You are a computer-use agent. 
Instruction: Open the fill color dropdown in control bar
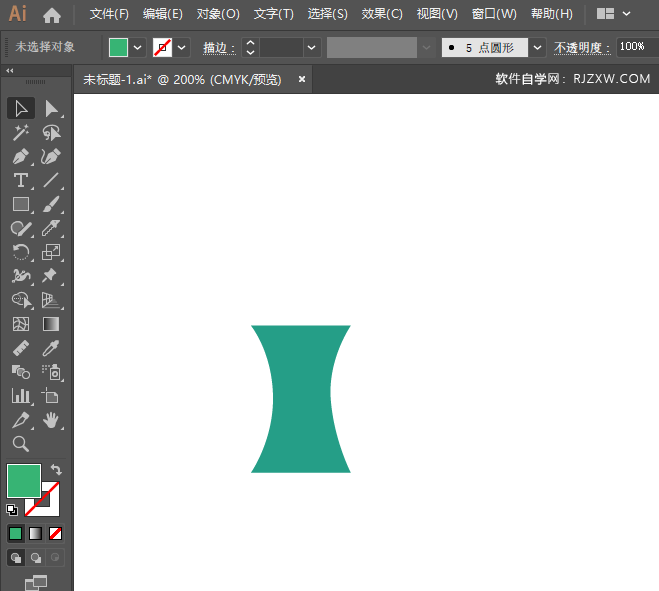point(138,47)
